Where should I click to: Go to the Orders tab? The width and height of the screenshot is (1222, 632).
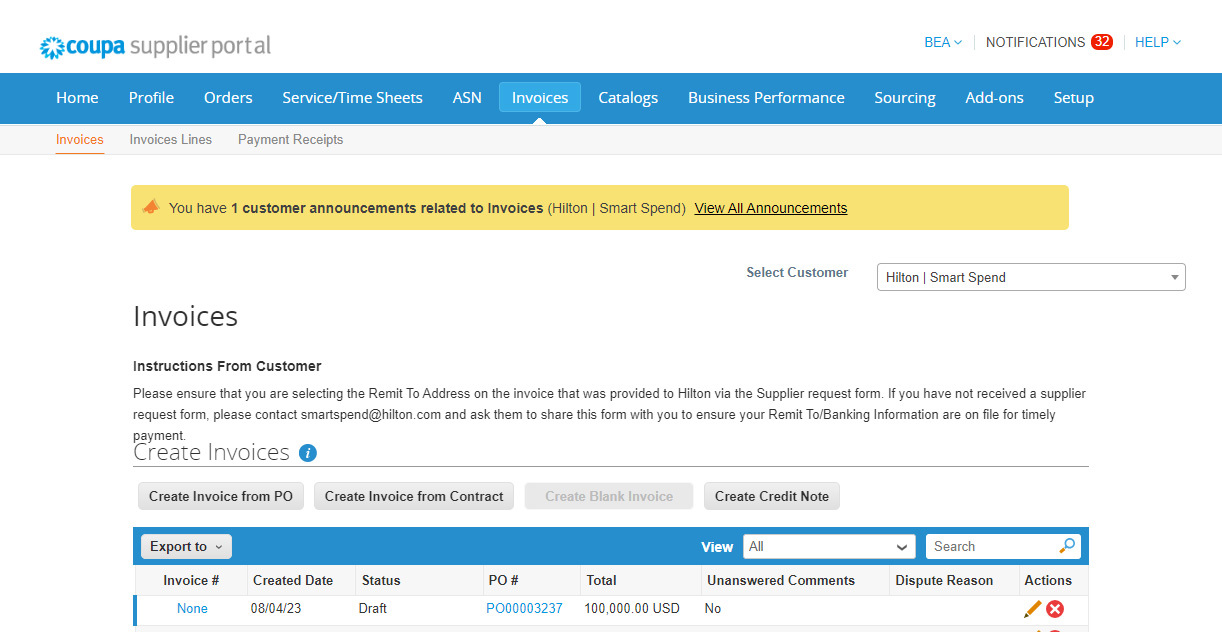[228, 98]
